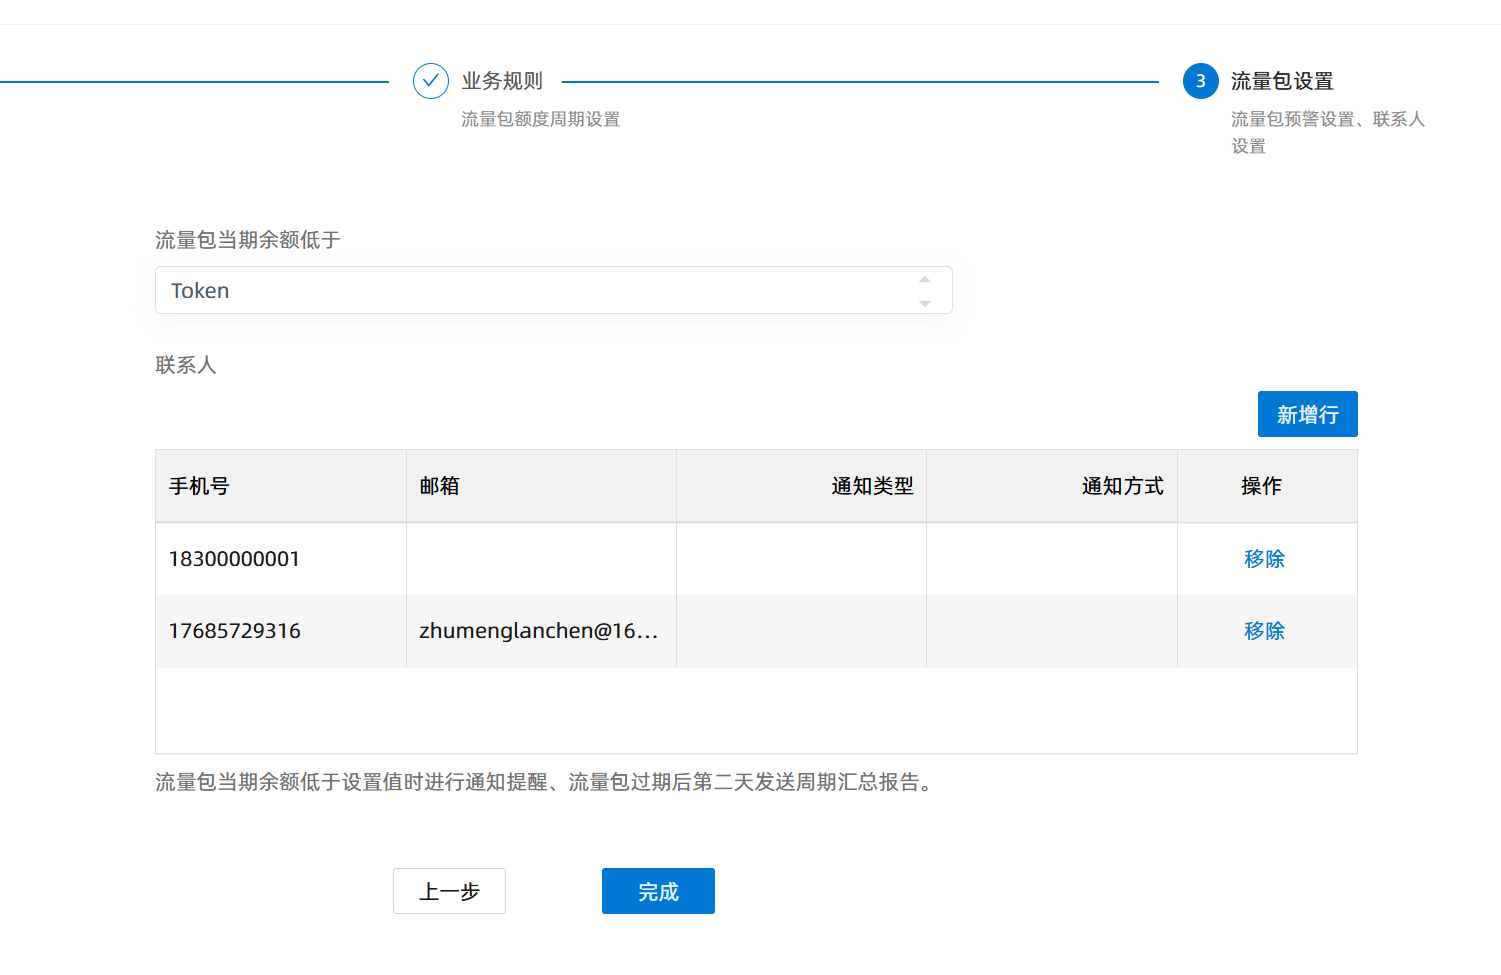Edit the phone cell 18300000001
The height and width of the screenshot is (975, 1501).
pyautogui.click(x=280, y=559)
